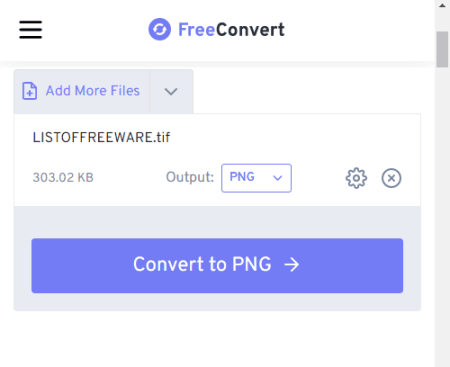450x367 pixels.
Task: Click the gray panel area below the Convert button
Action: (x=217, y=302)
